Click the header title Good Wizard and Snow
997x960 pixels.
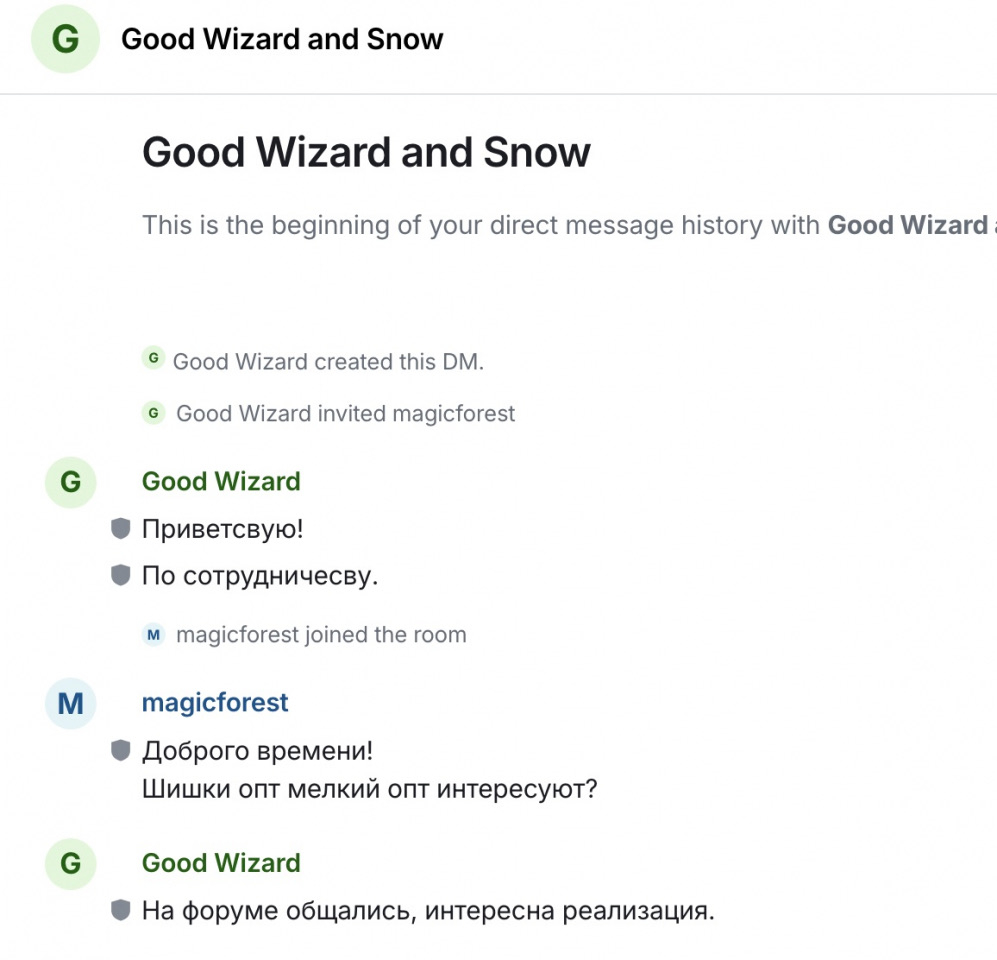pos(282,39)
